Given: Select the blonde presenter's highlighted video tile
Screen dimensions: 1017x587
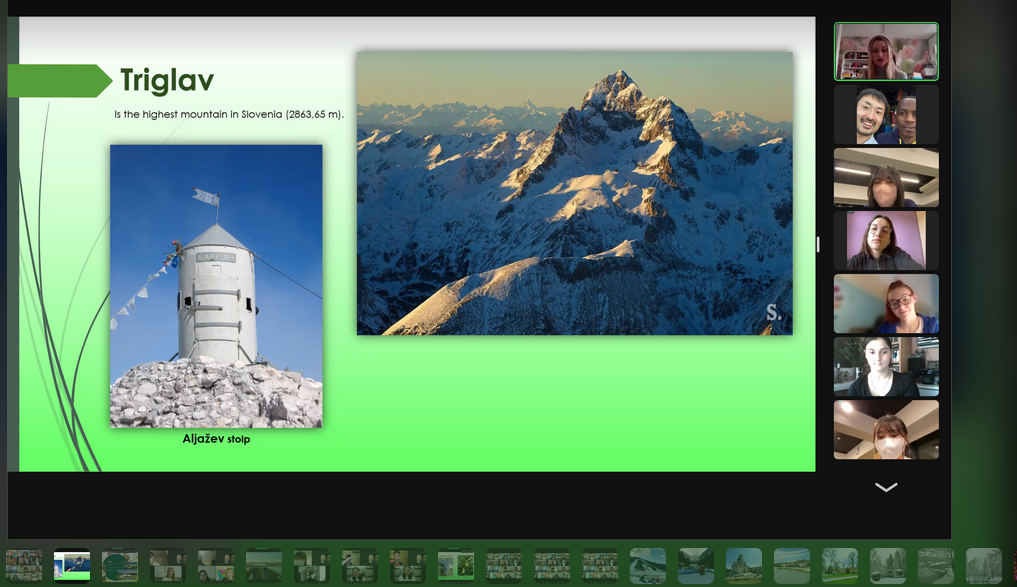Looking at the screenshot, I should click(886, 52).
